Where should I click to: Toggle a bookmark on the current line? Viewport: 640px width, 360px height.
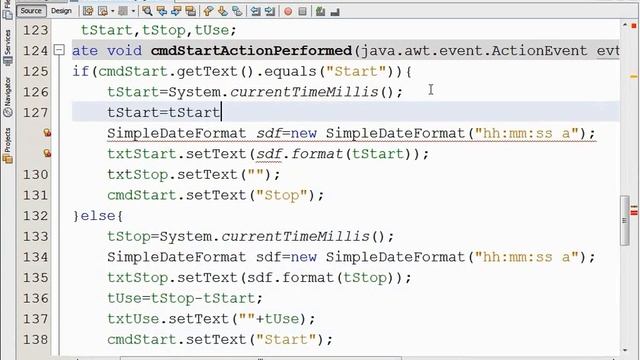237,11
